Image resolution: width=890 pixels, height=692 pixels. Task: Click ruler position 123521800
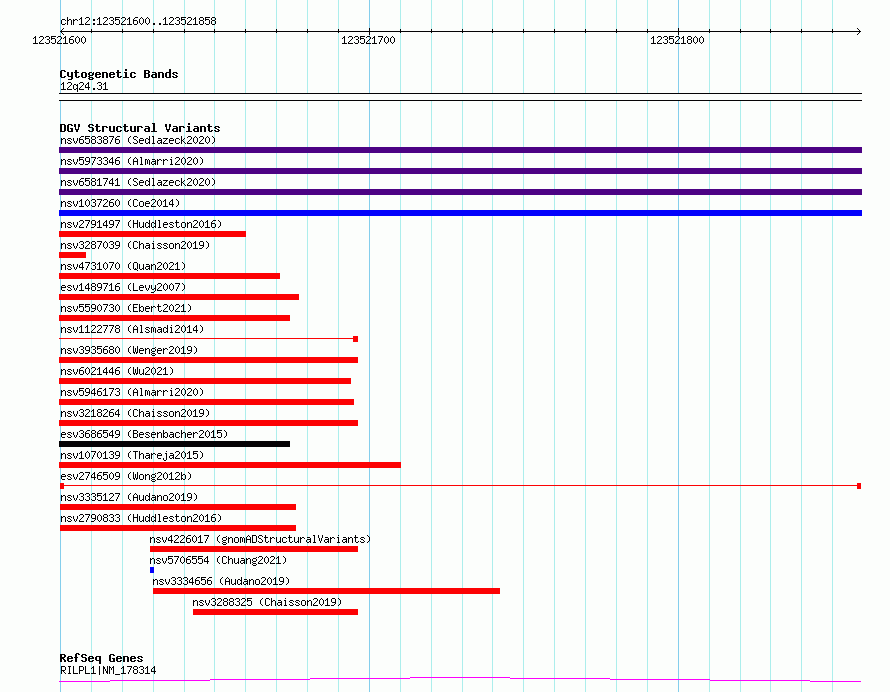(677, 40)
